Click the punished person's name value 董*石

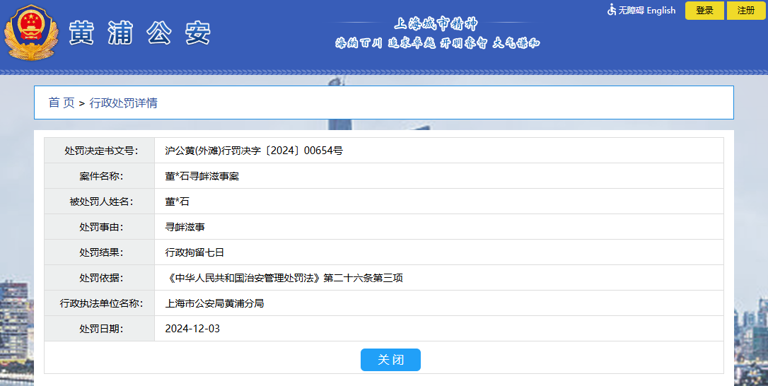177,202
